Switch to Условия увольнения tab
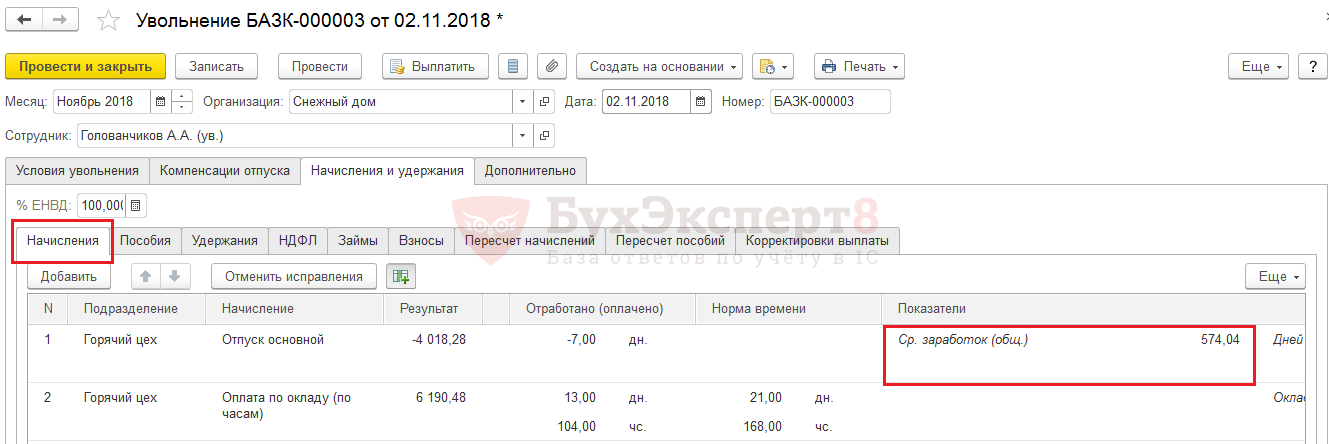This screenshot has width=1329, height=444. [78, 171]
